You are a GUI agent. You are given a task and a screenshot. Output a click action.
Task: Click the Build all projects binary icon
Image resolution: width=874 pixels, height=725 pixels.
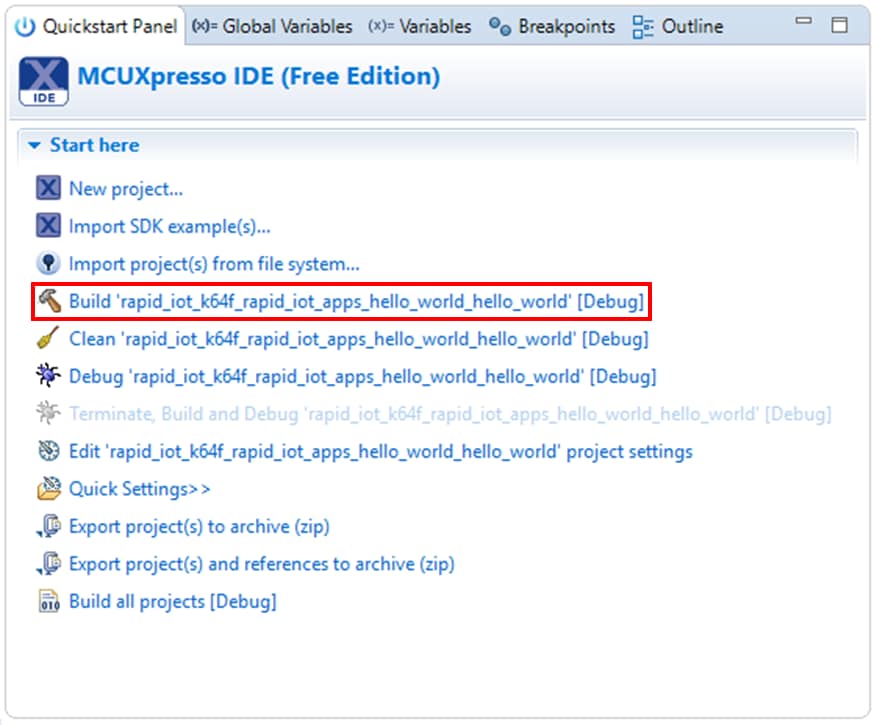pos(48,602)
